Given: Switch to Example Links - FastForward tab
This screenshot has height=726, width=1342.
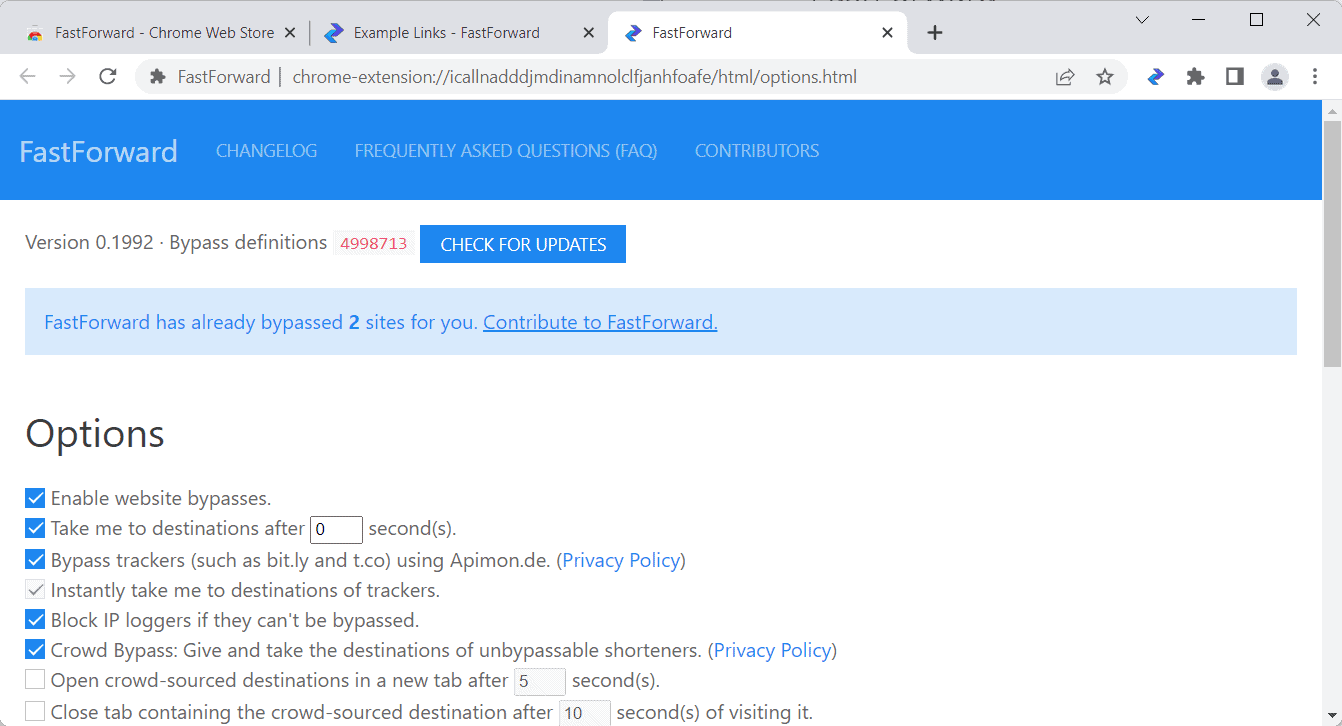Looking at the screenshot, I should (x=446, y=33).
